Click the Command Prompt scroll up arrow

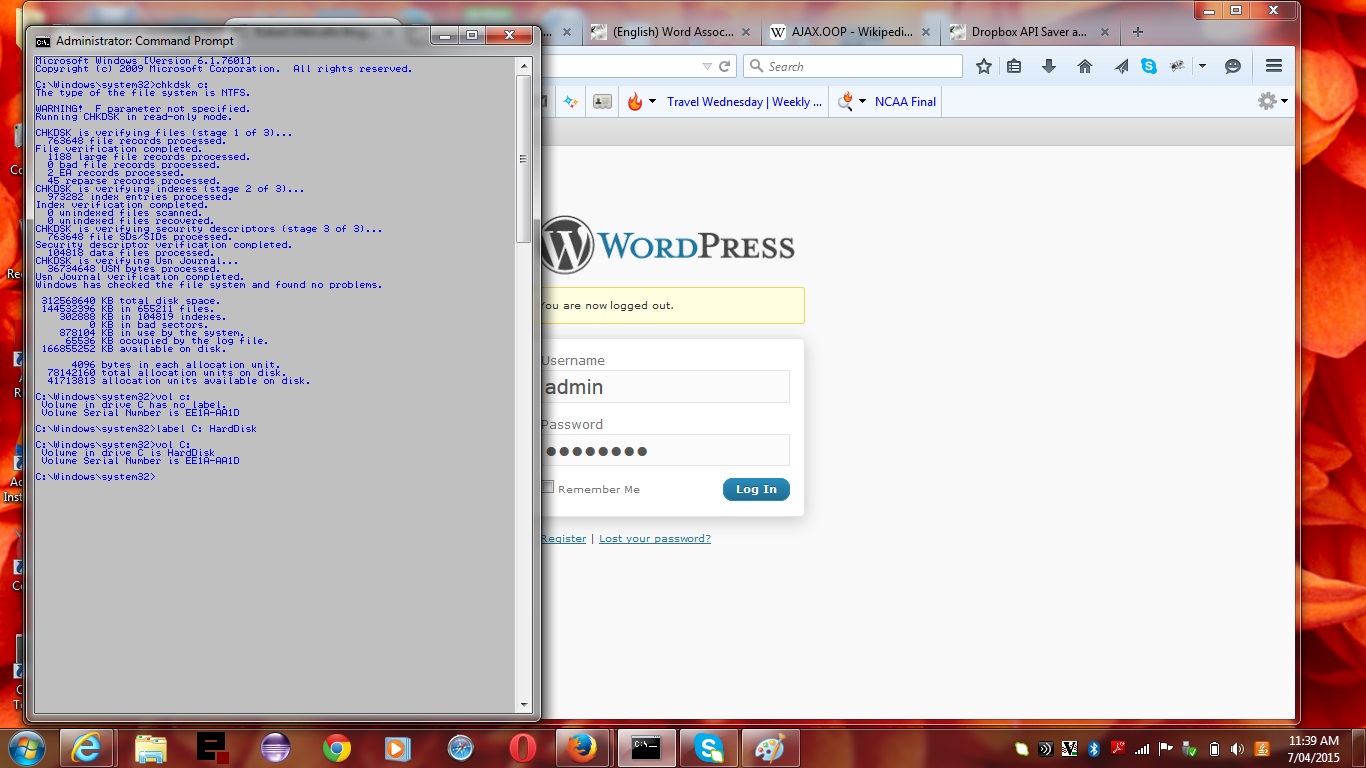pos(524,65)
